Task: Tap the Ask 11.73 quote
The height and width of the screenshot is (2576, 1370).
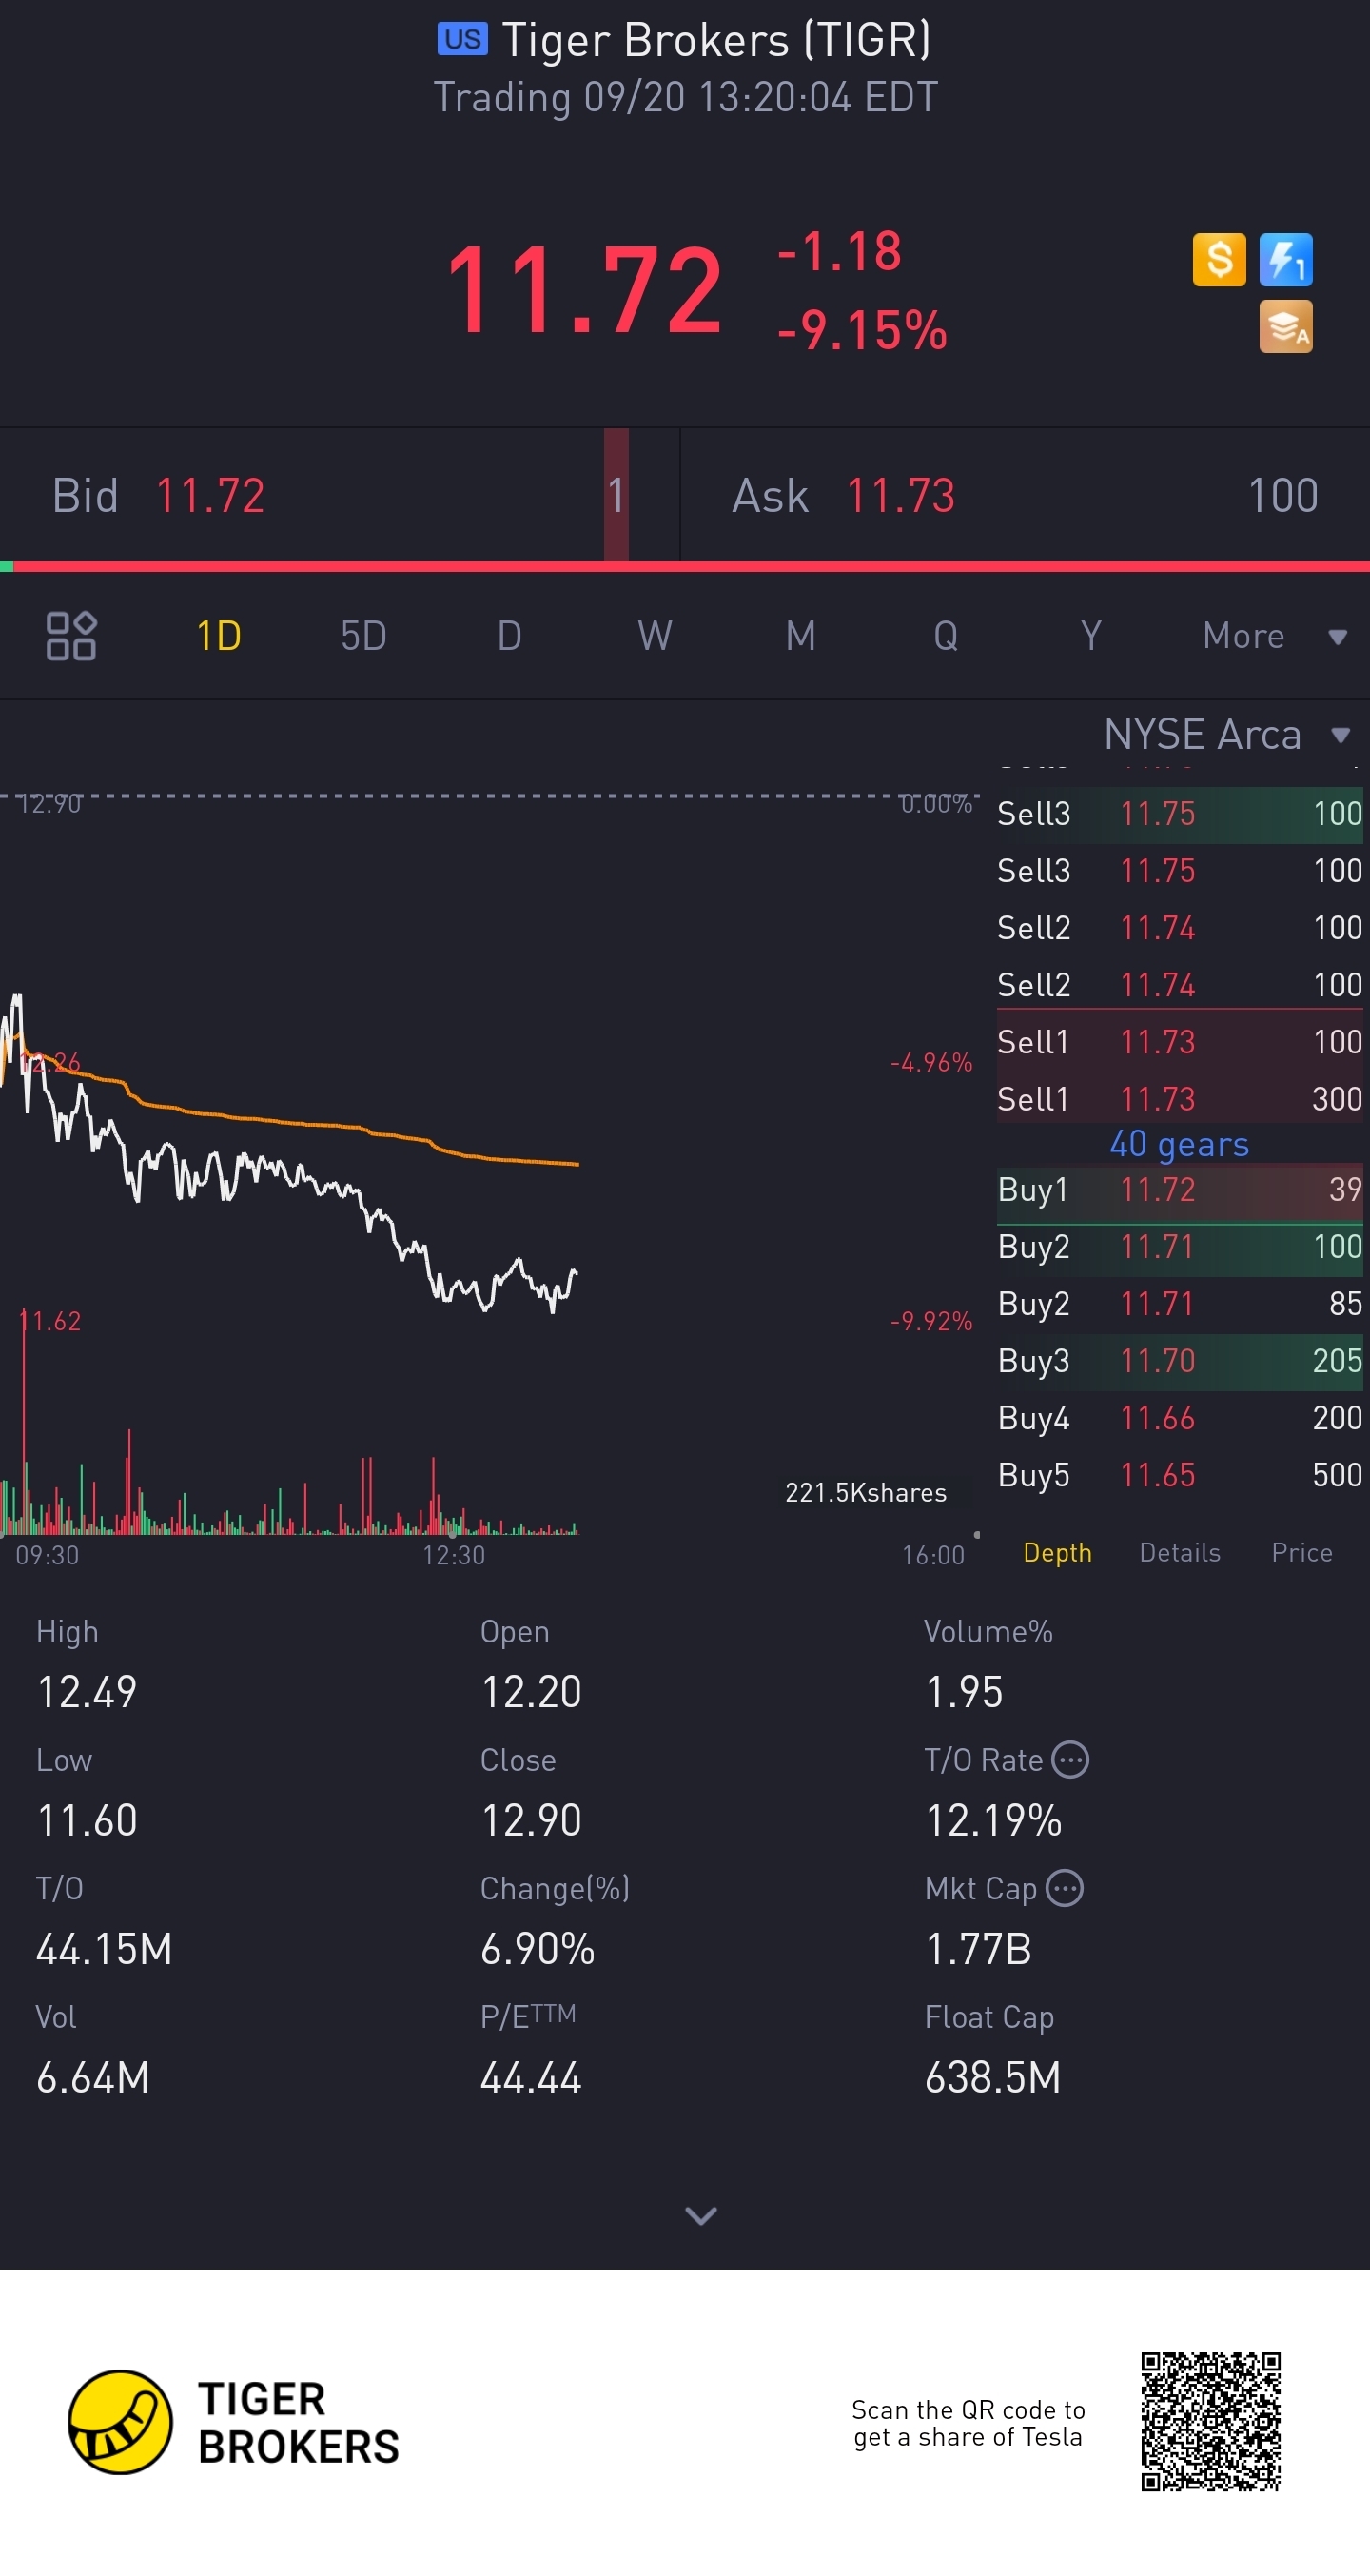Action: coord(1025,495)
